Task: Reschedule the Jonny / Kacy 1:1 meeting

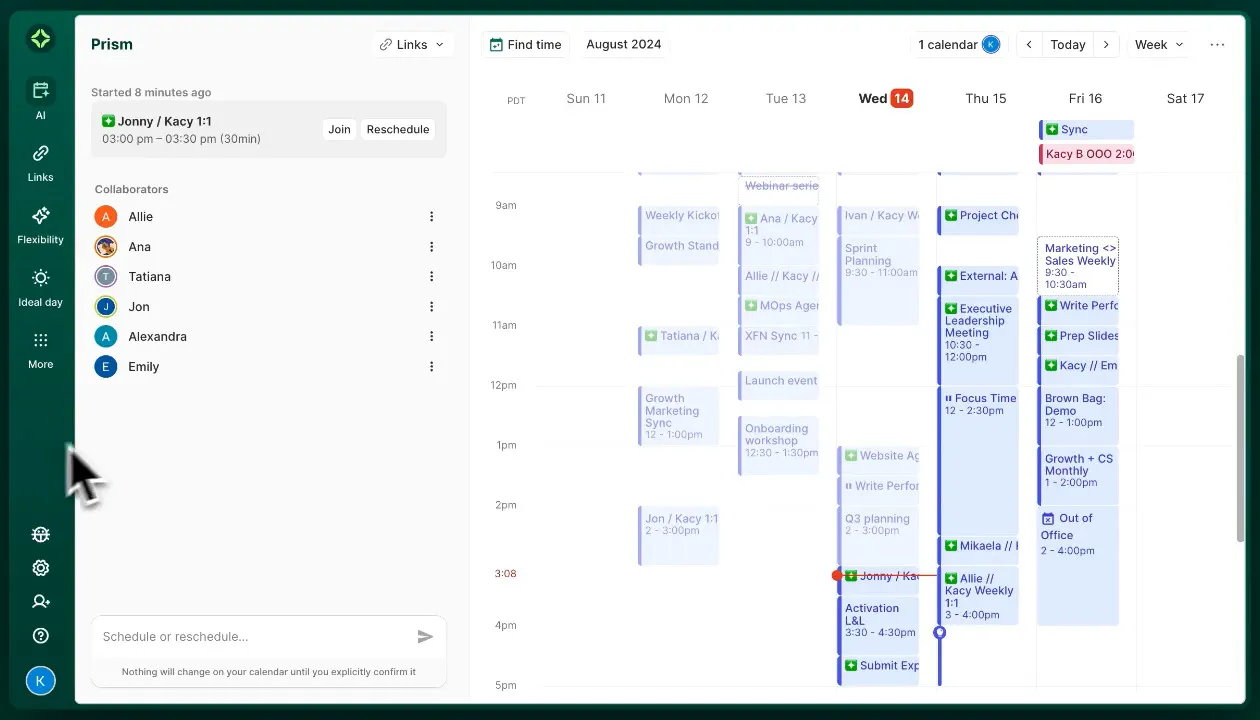Action: [398, 129]
